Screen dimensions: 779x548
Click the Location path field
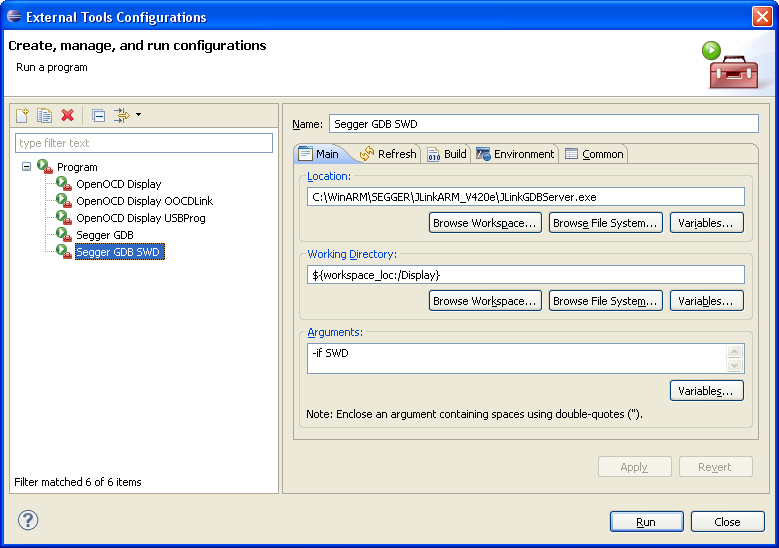pos(526,197)
